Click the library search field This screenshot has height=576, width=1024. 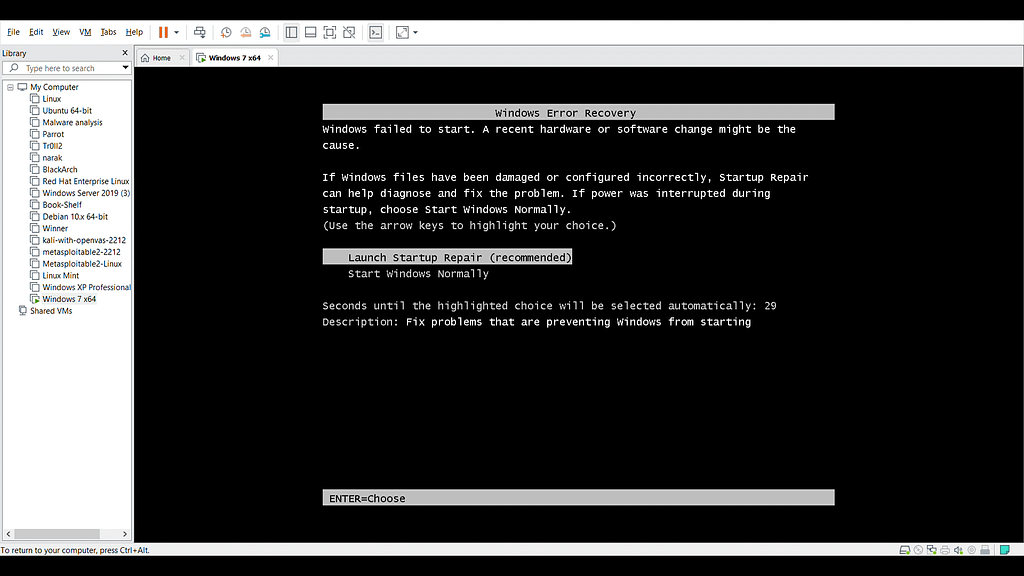66,68
